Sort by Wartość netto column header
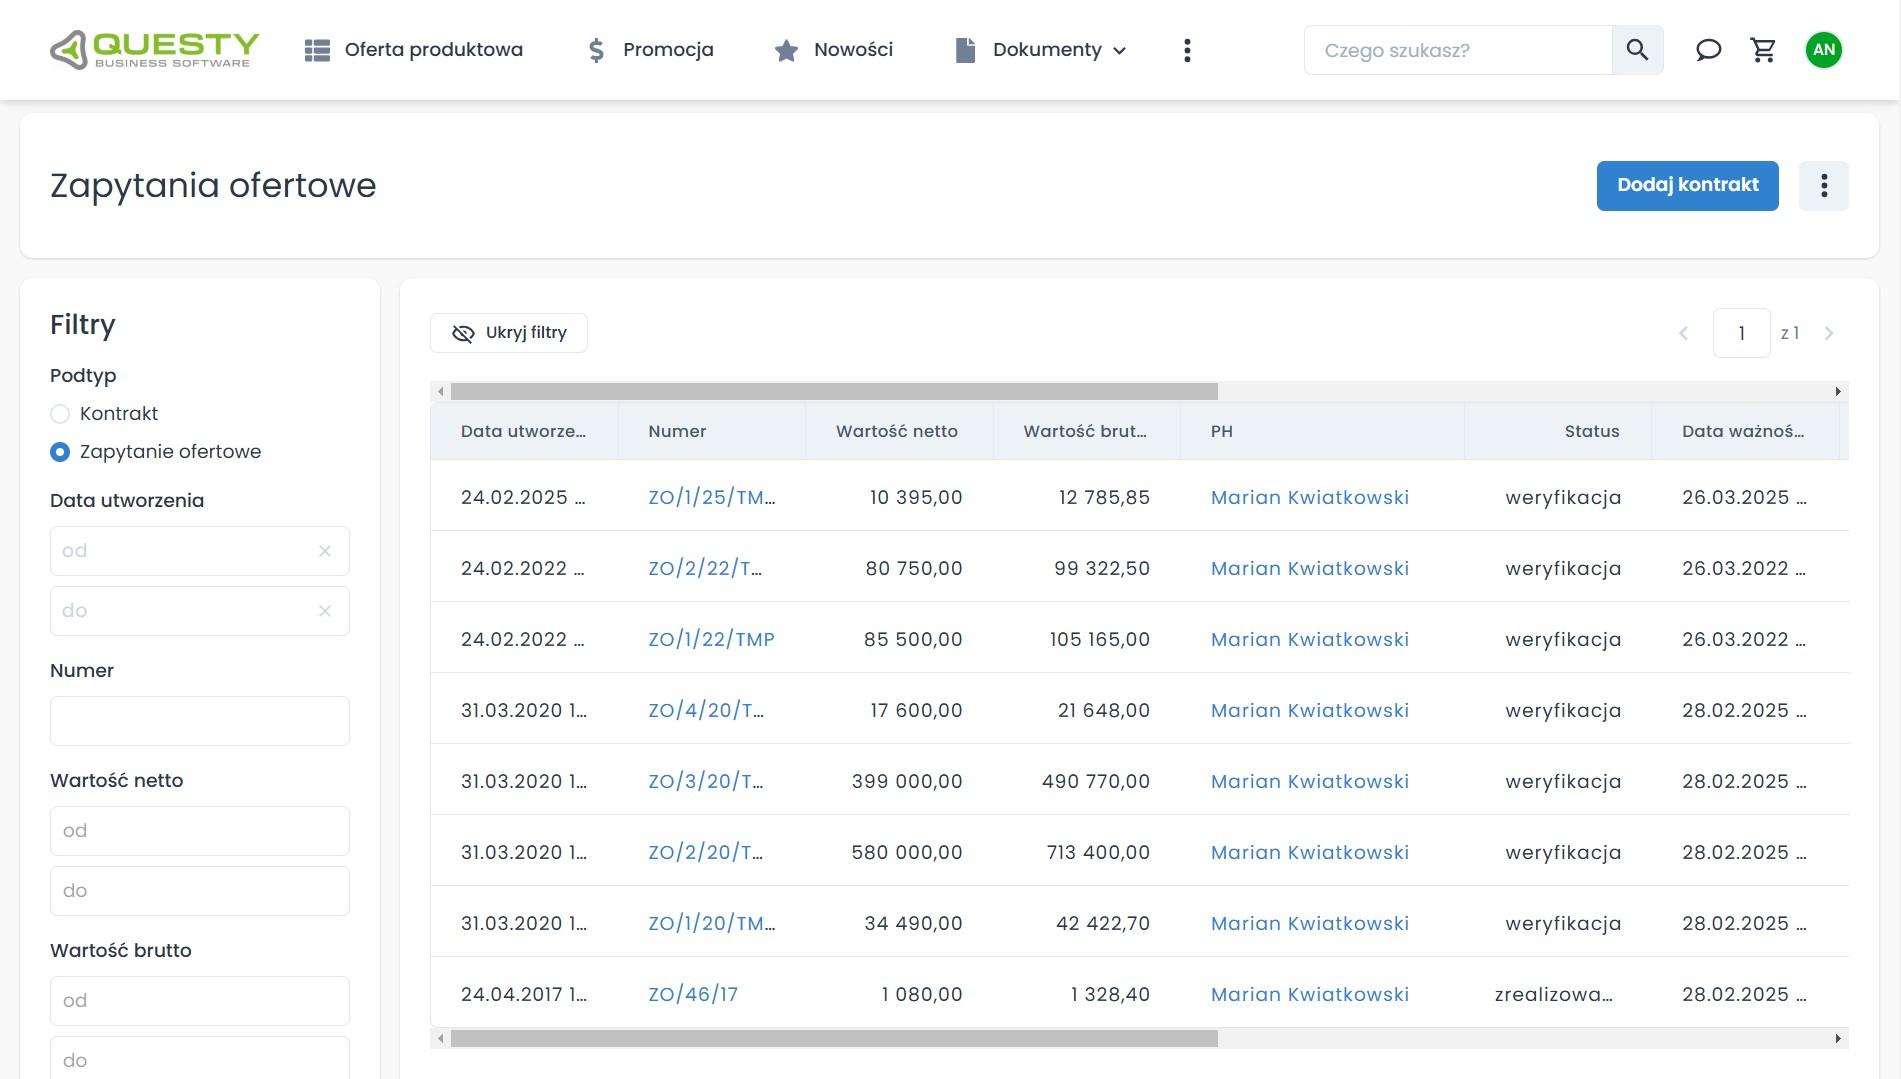The image size is (1901, 1079). coord(897,431)
